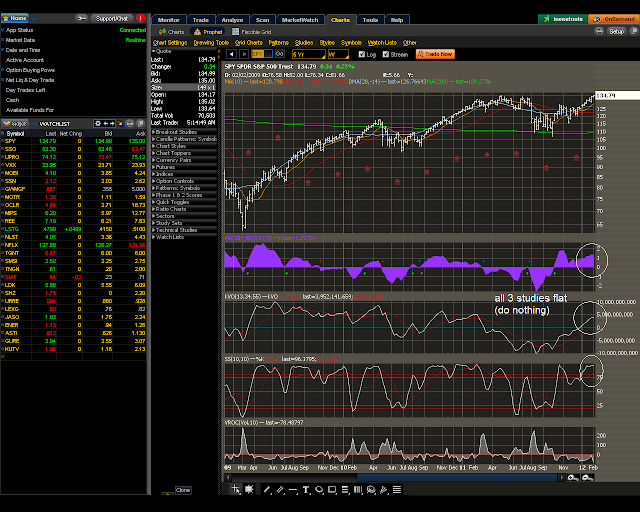The height and width of the screenshot is (512, 640).
Task: Open the Drawing Tools menu
Action: [x=211, y=42]
